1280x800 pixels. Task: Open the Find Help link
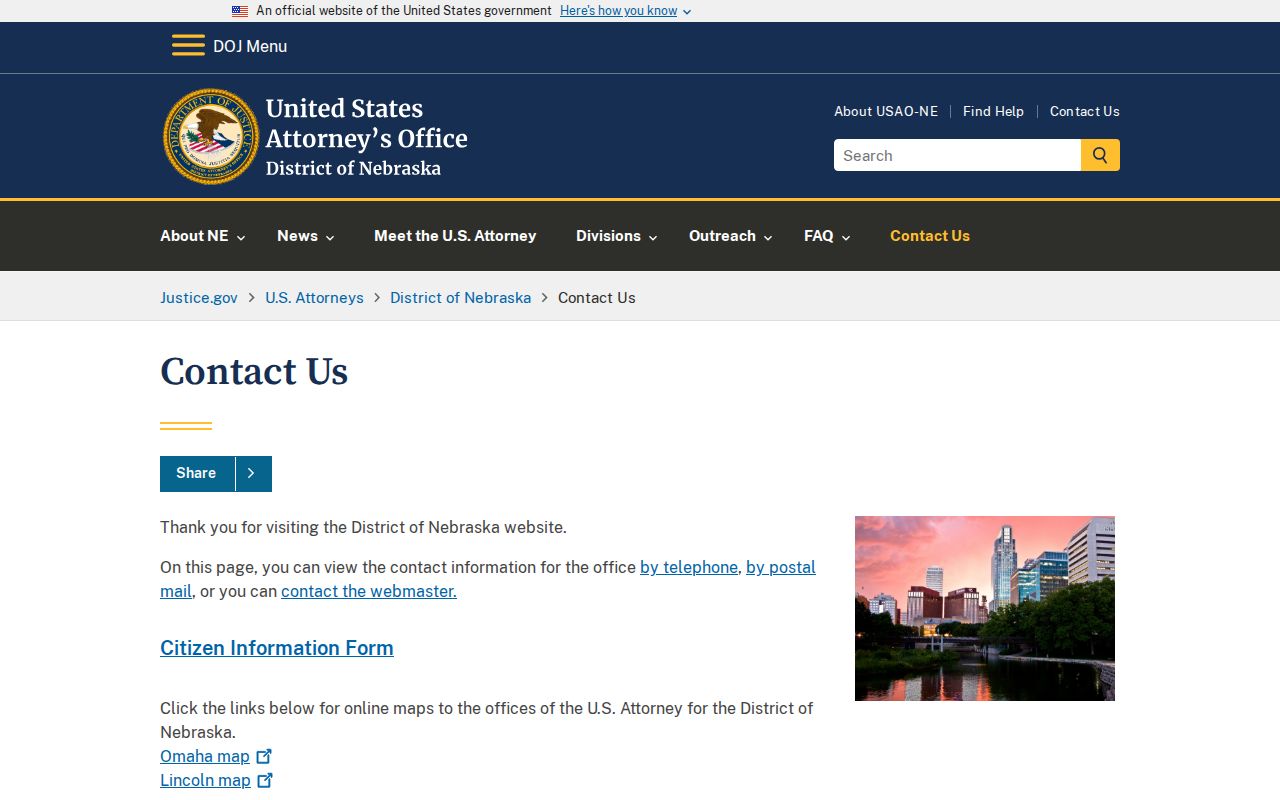point(993,111)
